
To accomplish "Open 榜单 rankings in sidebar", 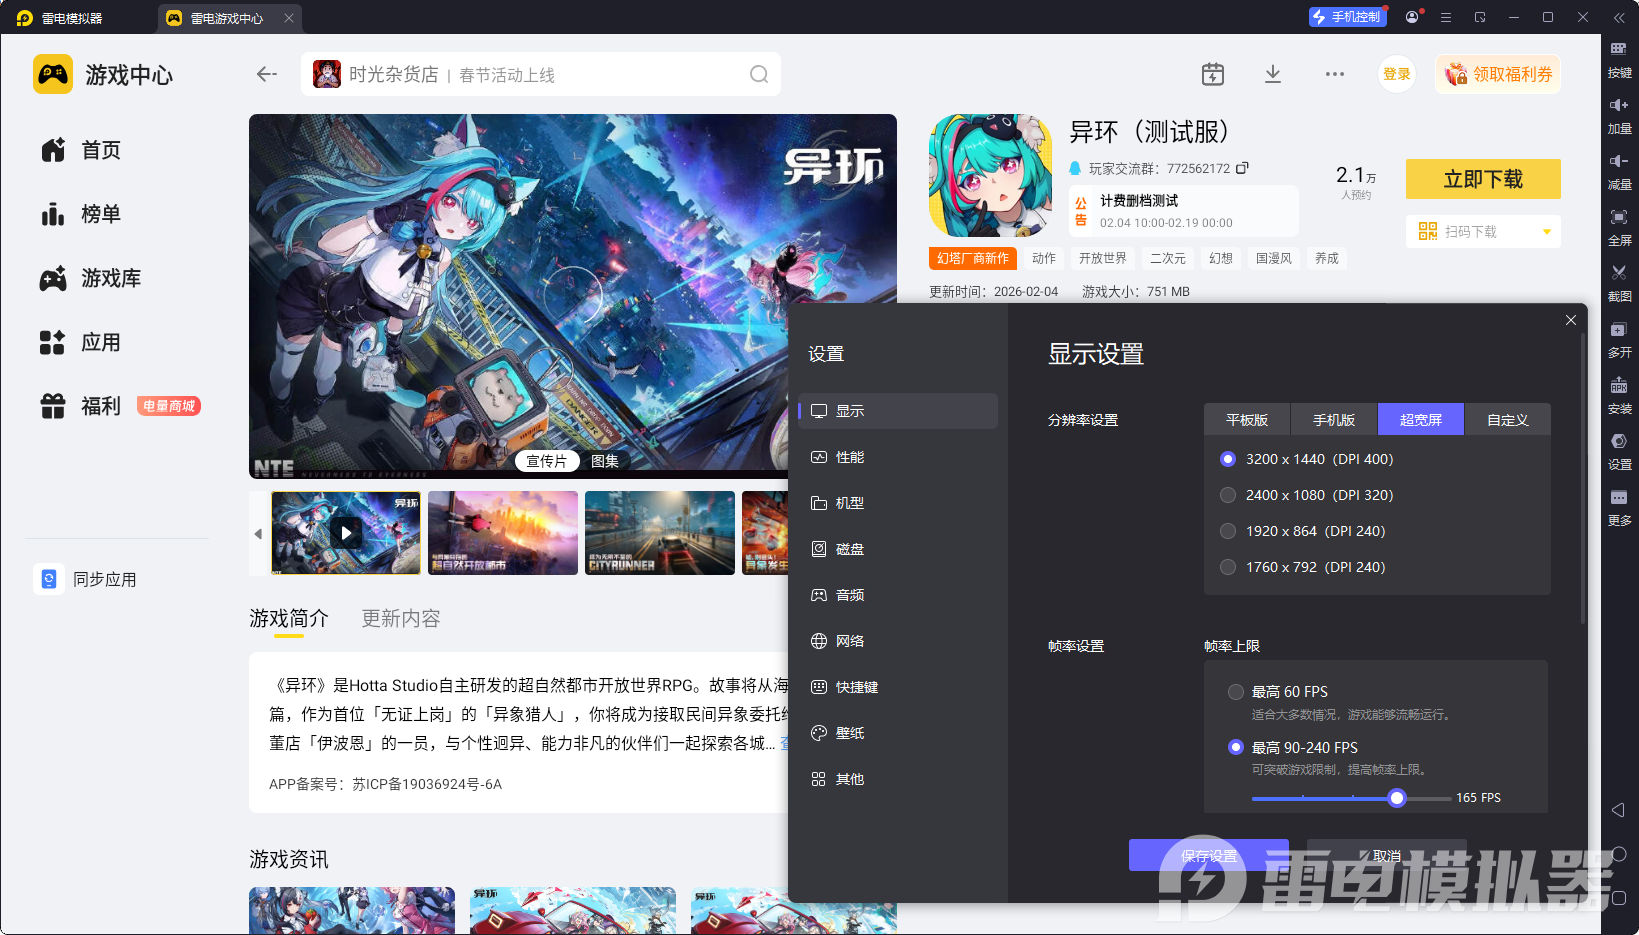I will [x=81, y=214].
